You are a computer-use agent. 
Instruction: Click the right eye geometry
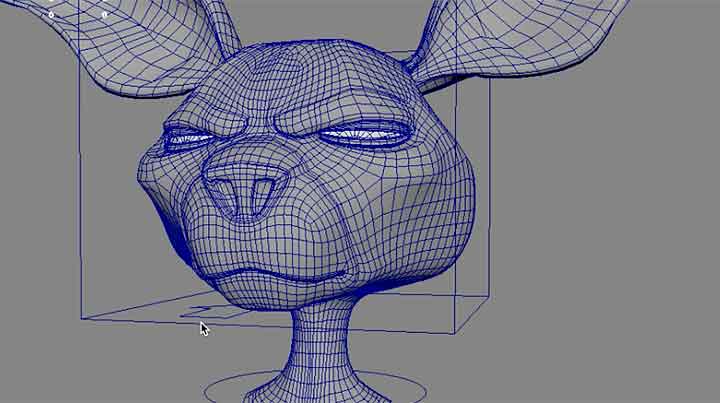click(x=366, y=133)
